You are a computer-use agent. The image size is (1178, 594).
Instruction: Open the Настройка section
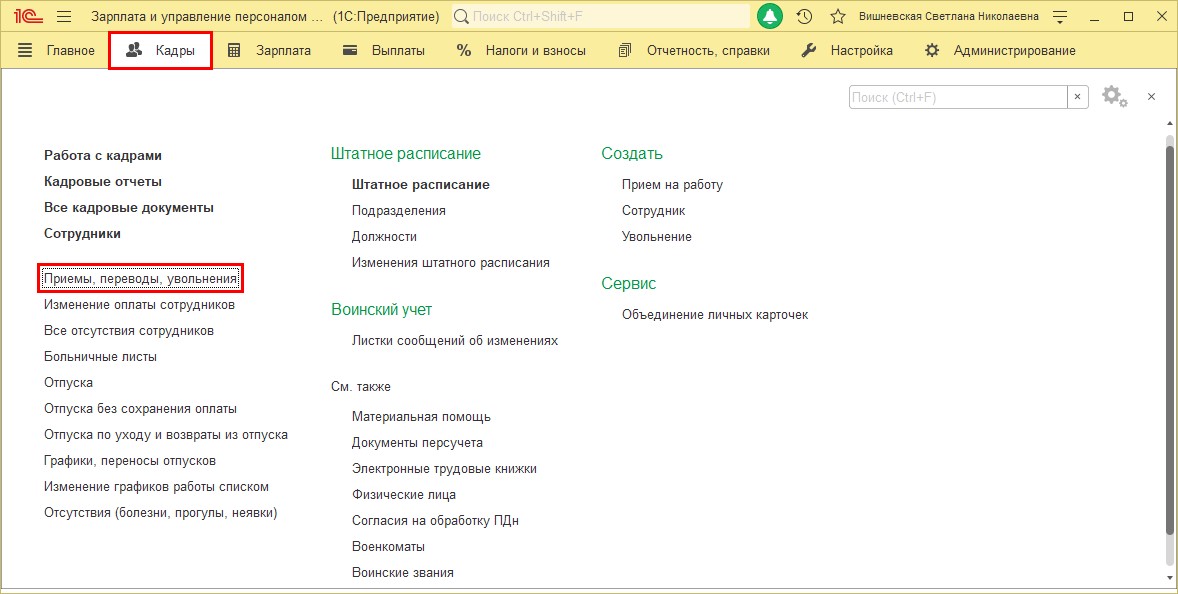point(862,50)
